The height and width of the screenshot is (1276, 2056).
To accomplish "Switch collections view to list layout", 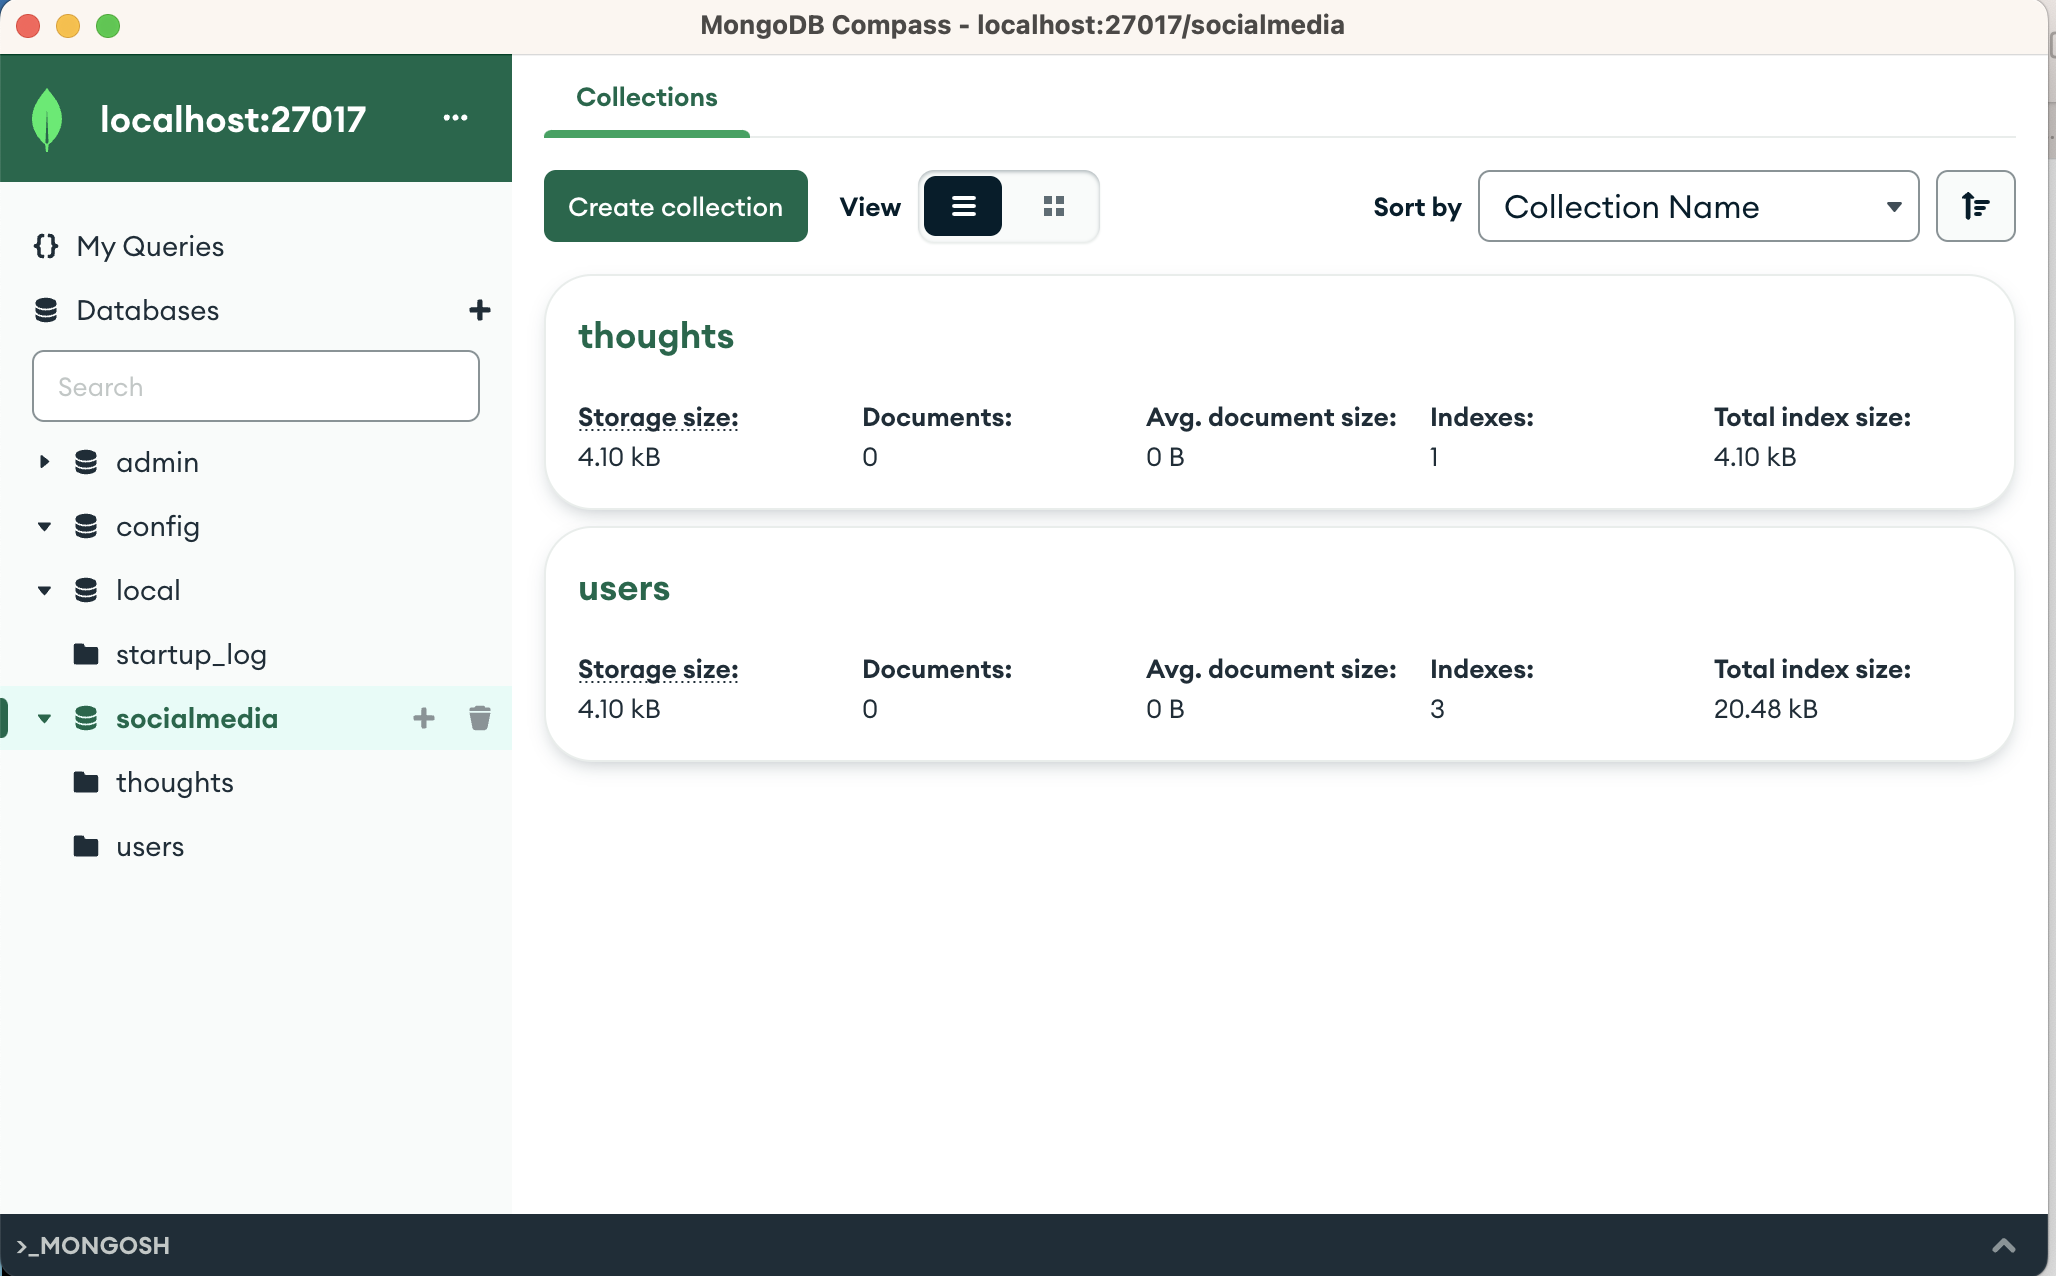I will tap(962, 206).
